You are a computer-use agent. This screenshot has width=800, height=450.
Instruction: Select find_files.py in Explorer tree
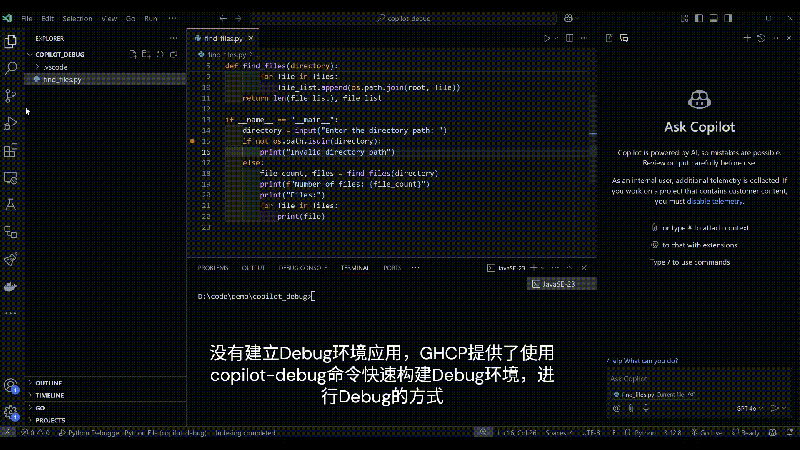[x=105, y=80]
